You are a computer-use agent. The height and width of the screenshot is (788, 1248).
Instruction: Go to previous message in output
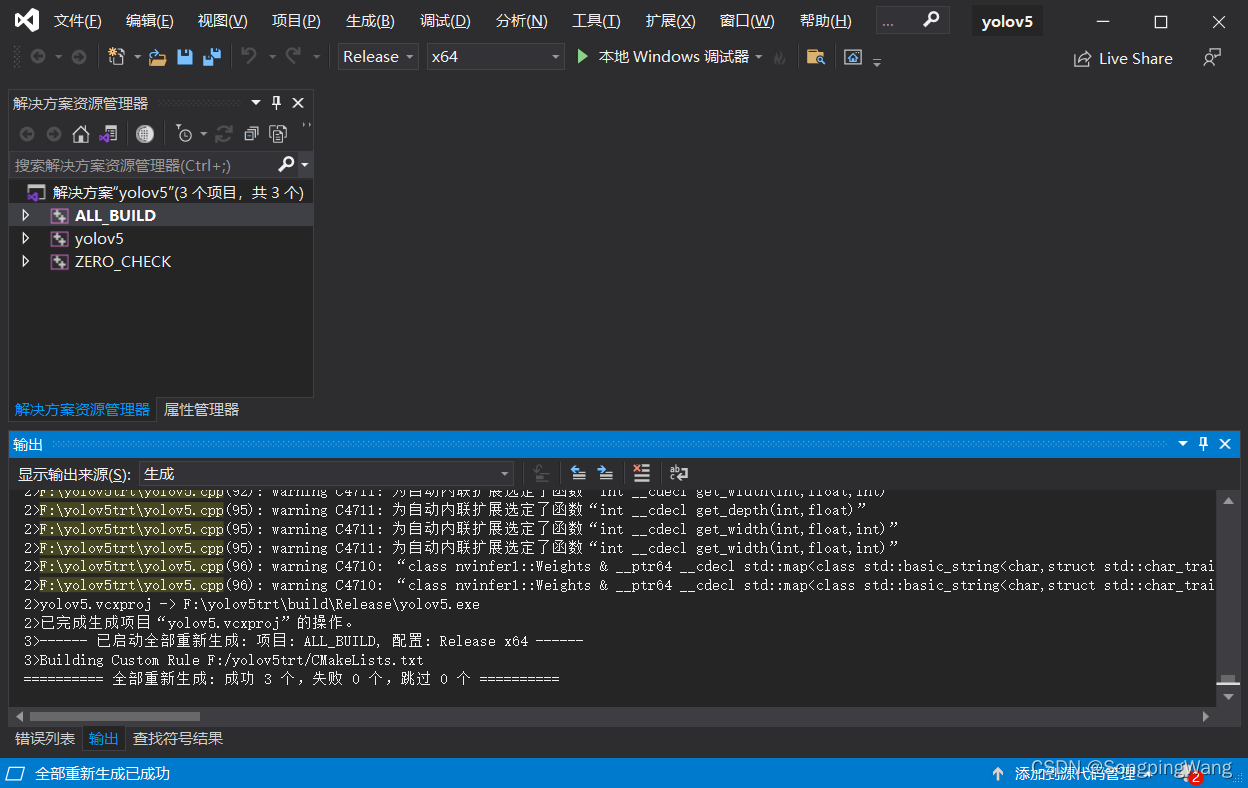578,473
